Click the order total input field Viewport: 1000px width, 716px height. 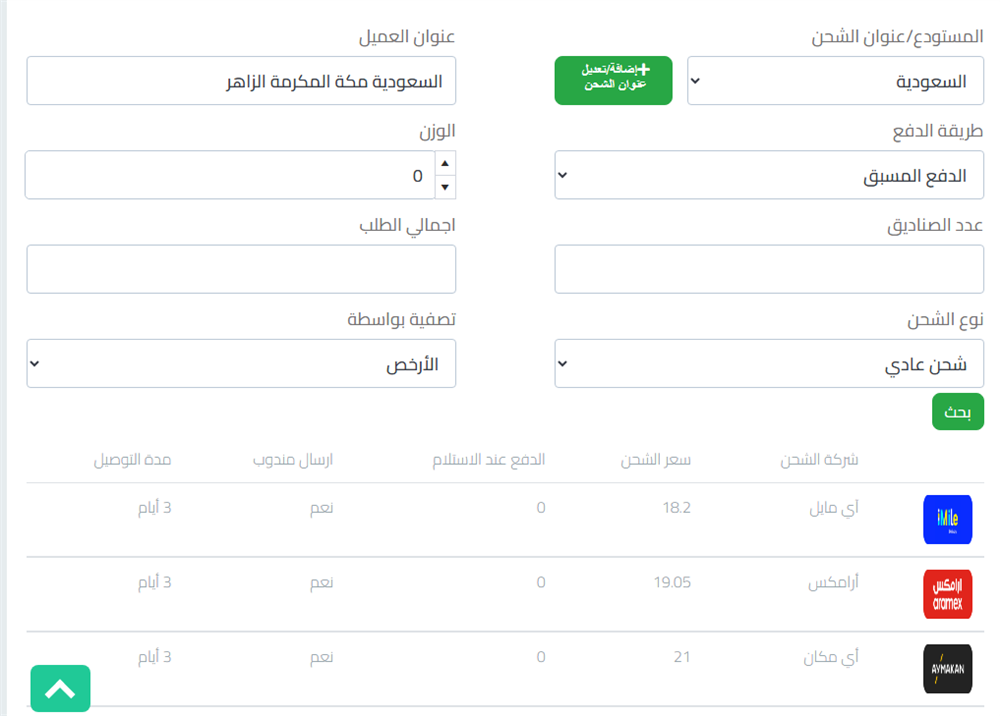coord(241,270)
